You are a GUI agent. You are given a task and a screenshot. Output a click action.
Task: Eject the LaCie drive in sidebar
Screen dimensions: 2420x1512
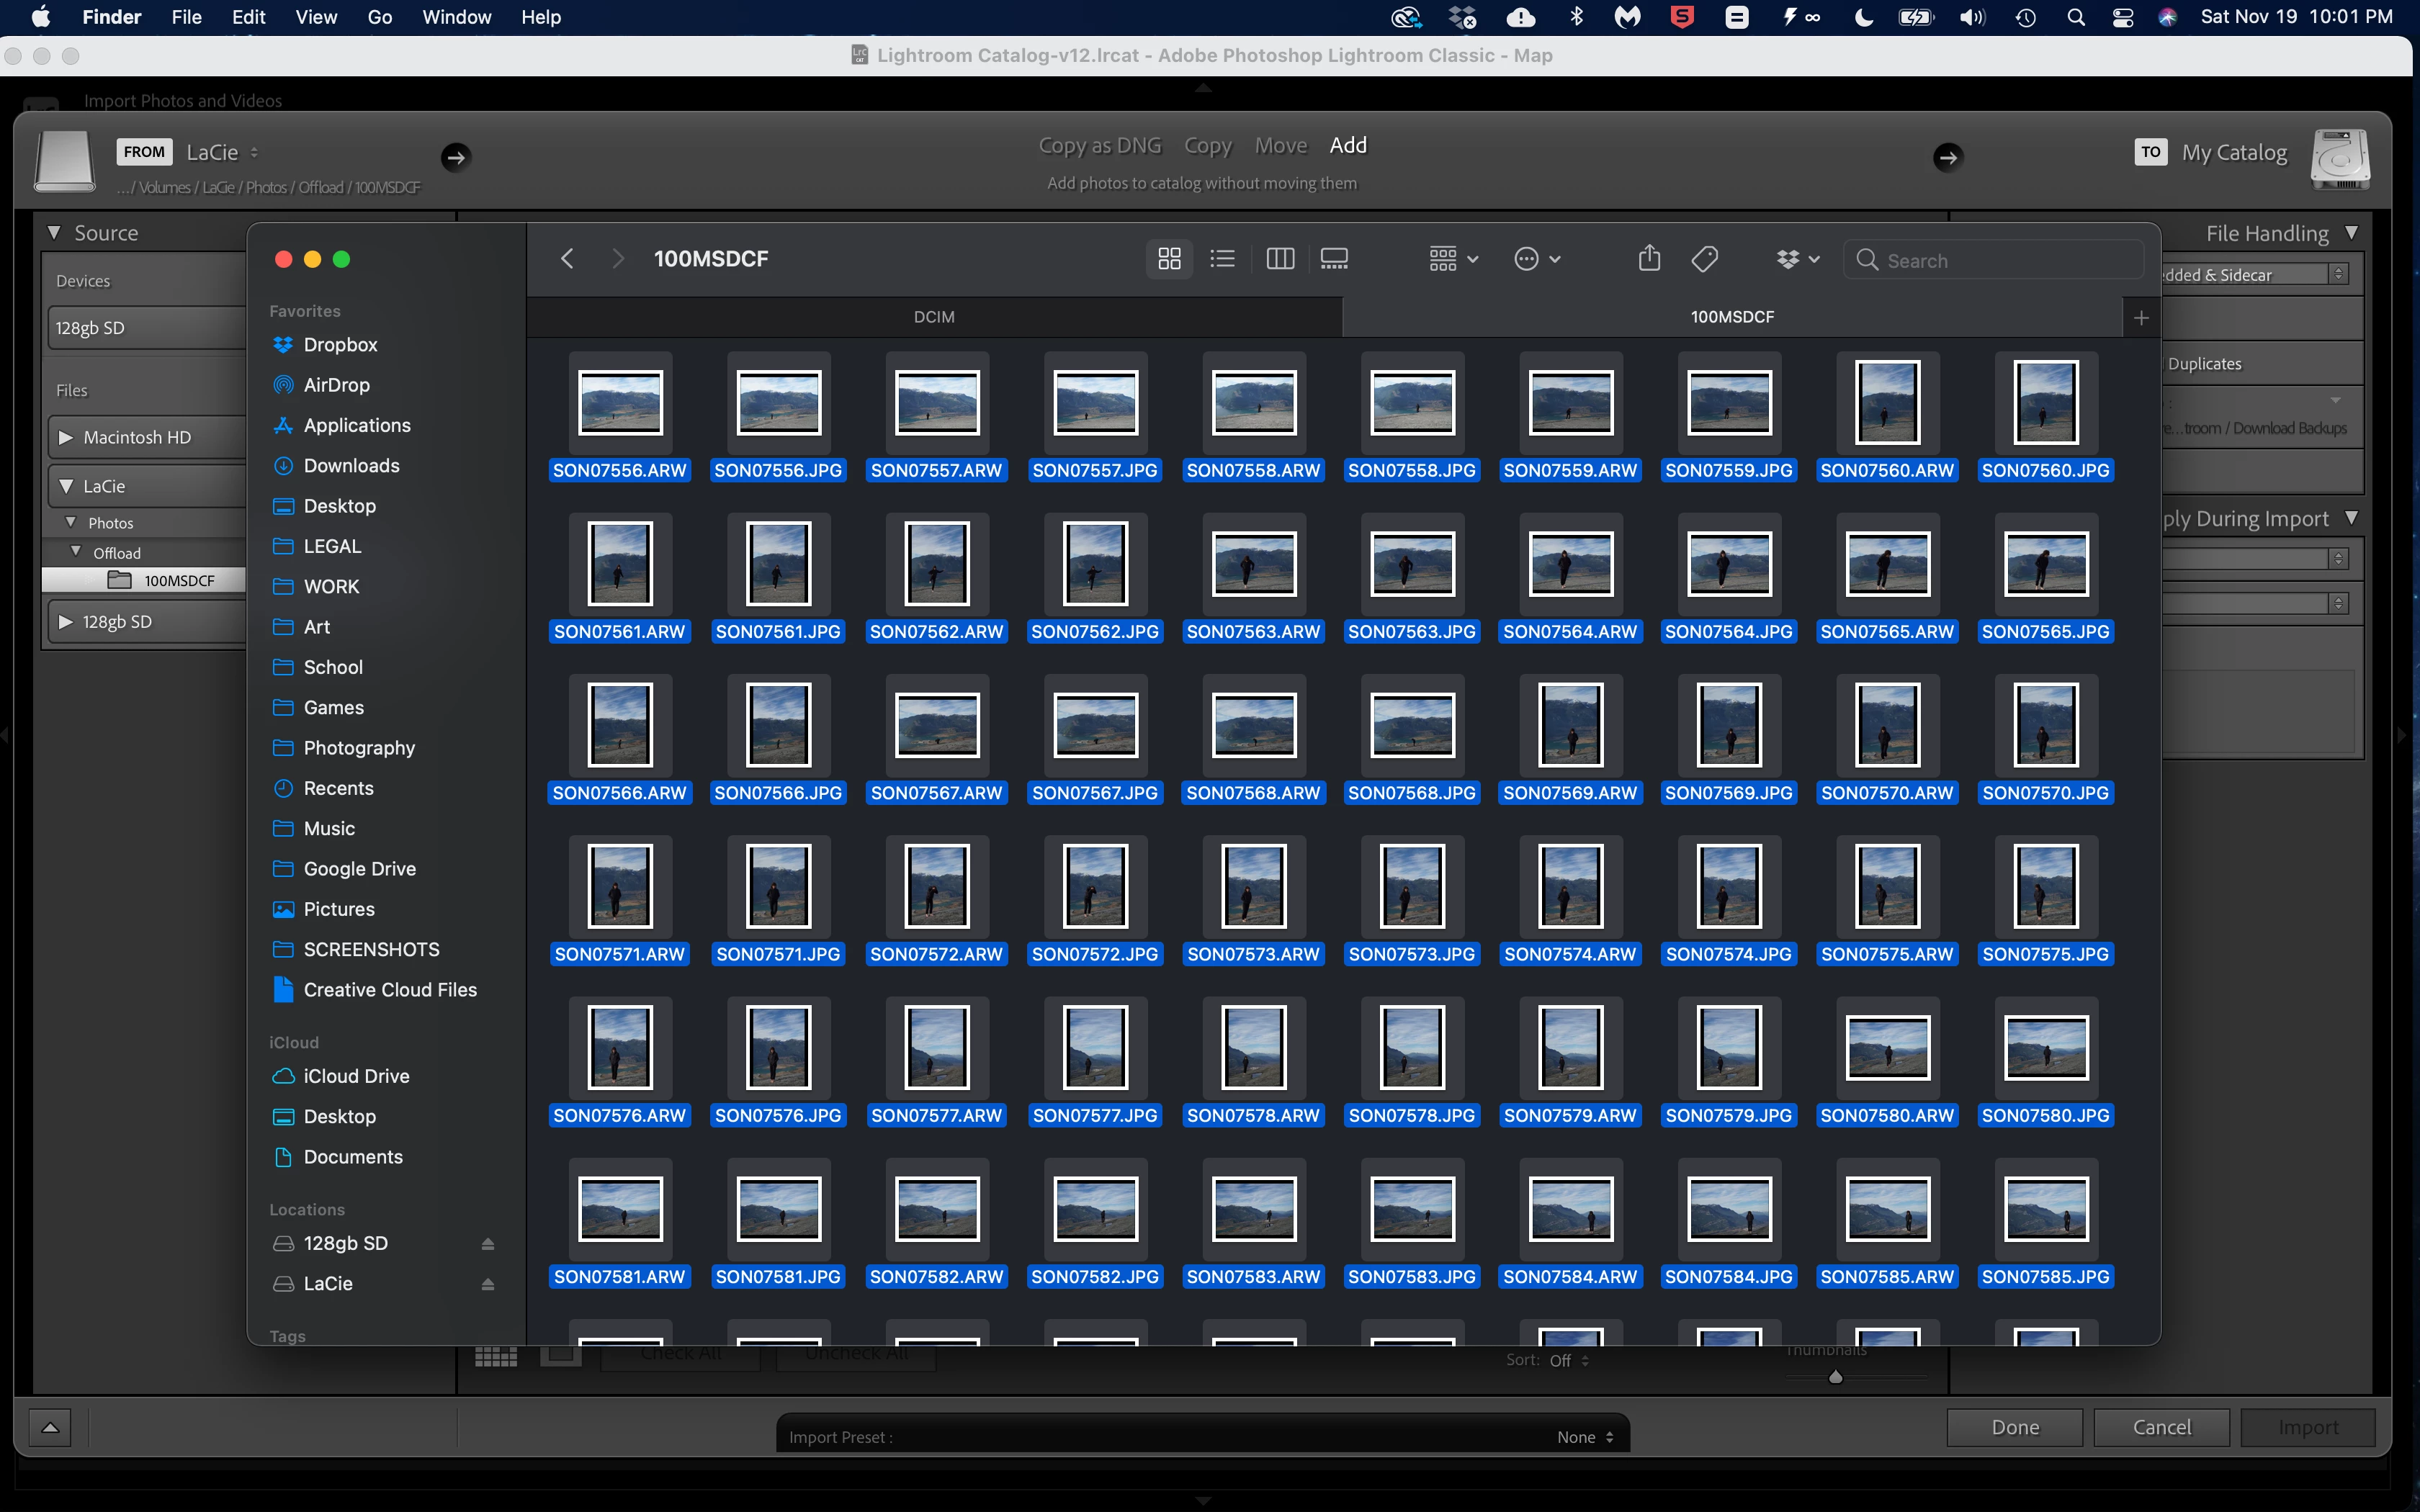(x=488, y=1284)
